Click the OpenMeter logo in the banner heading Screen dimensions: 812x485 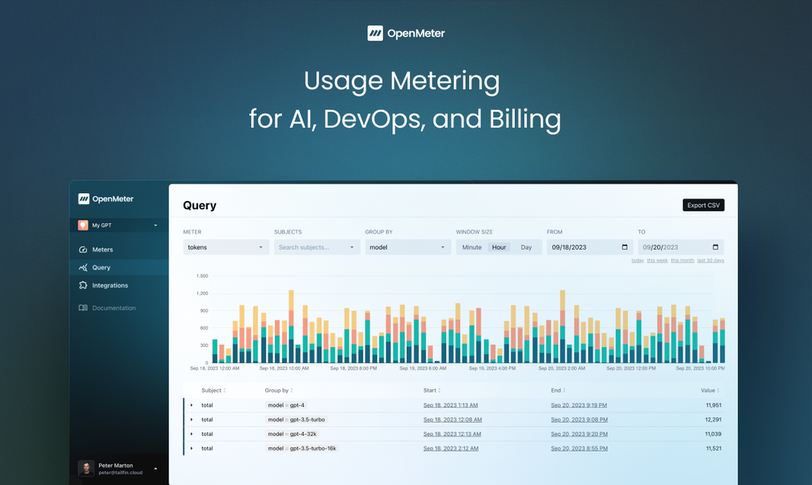(x=406, y=33)
